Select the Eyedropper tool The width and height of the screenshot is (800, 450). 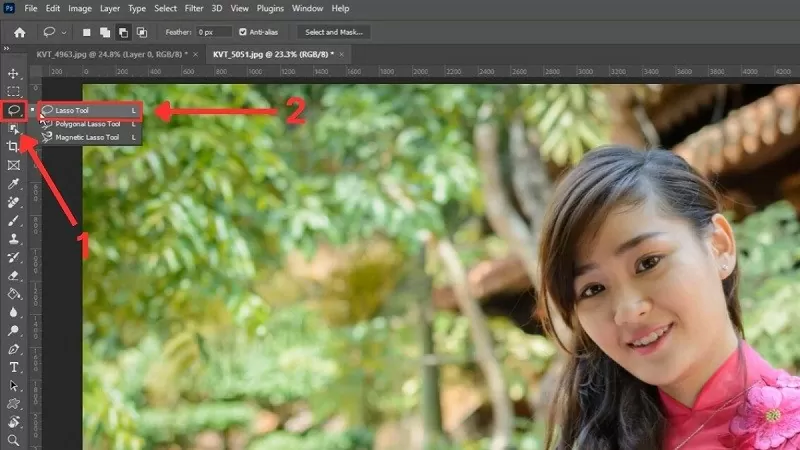(x=14, y=184)
